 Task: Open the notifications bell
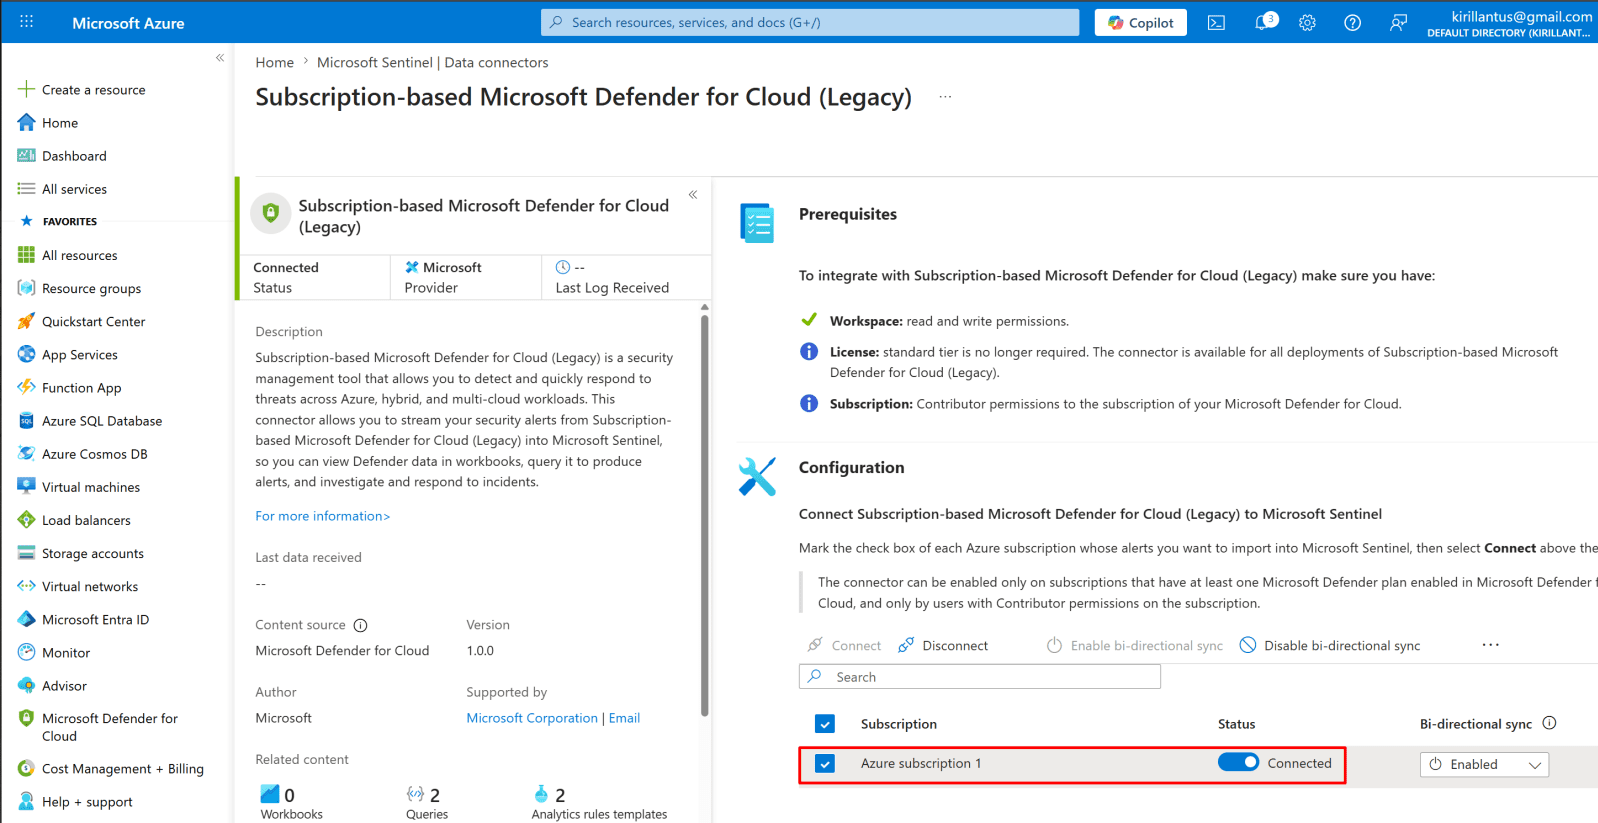(1263, 22)
